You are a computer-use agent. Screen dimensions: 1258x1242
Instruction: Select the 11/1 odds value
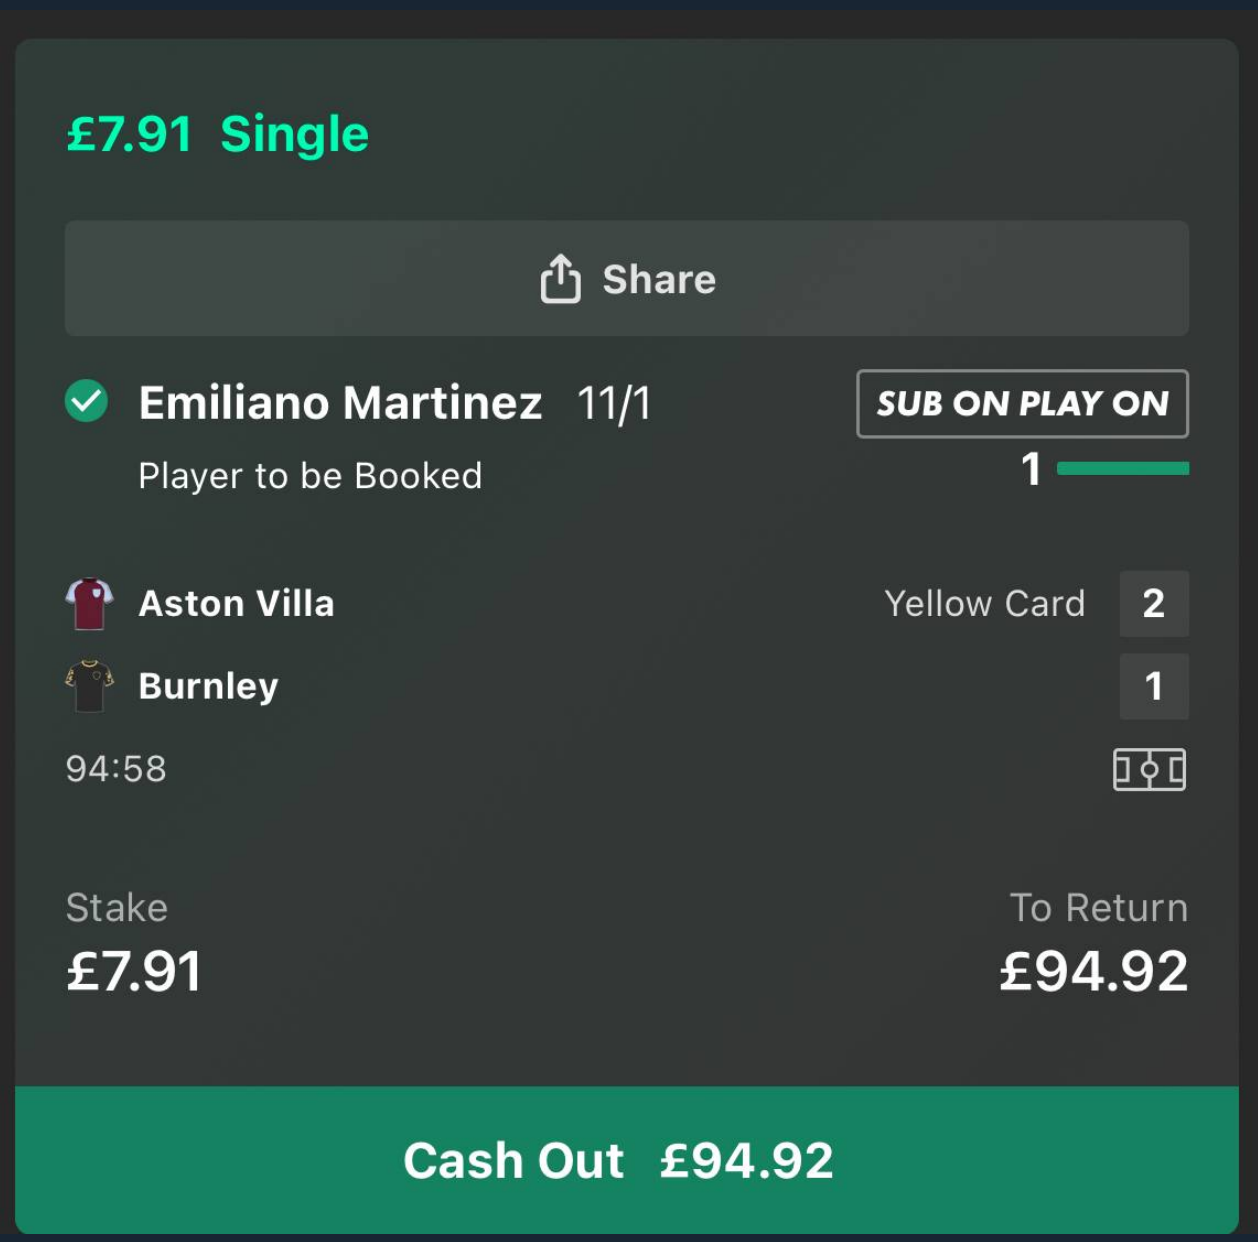coord(614,402)
